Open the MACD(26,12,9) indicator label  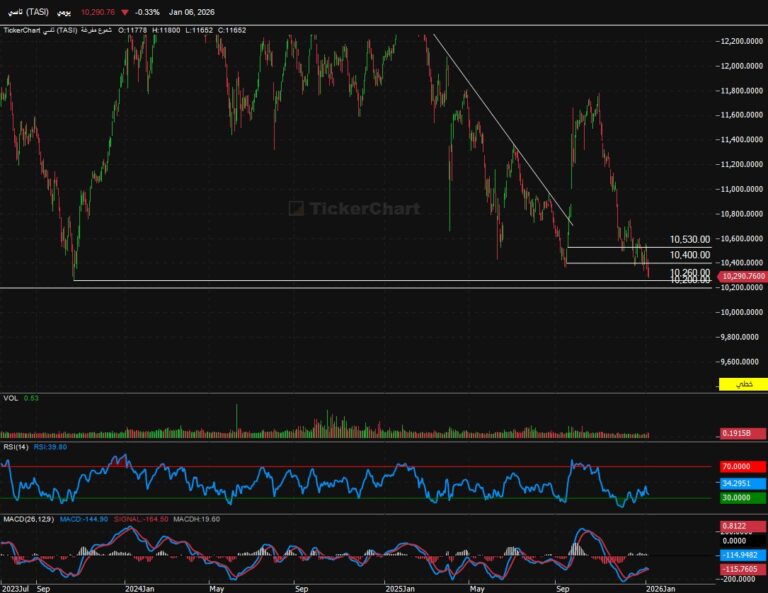pos(27,519)
